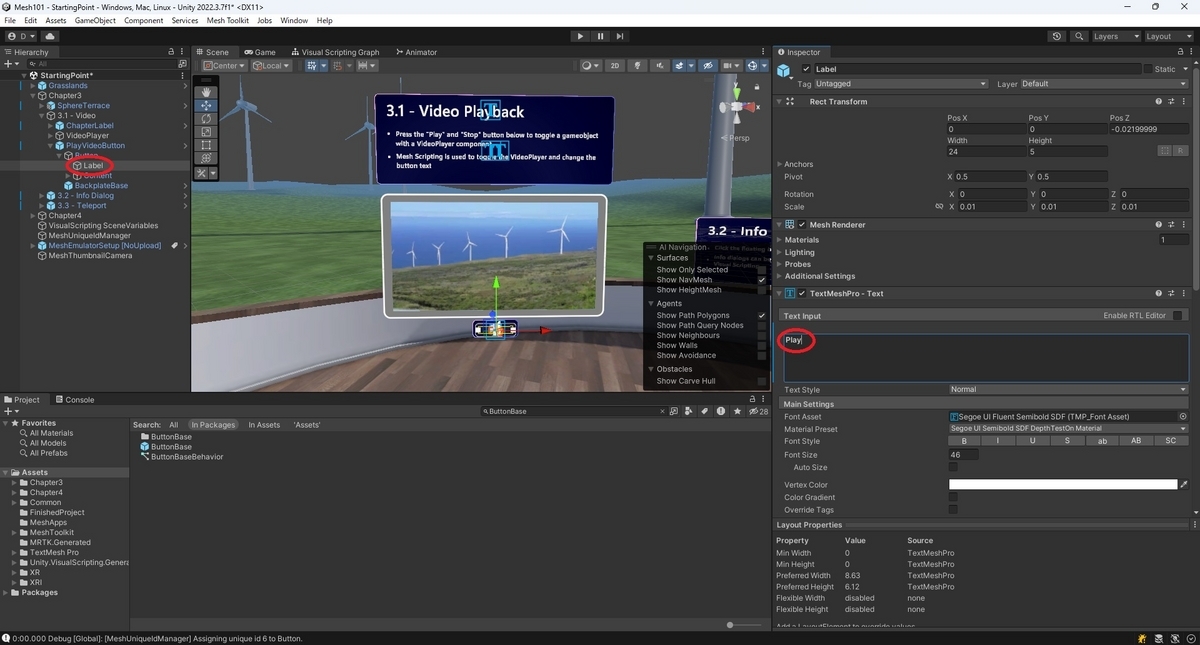The width and height of the screenshot is (1200, 645).
Task: Expand the Anchors section
Action: pos(781,164)
